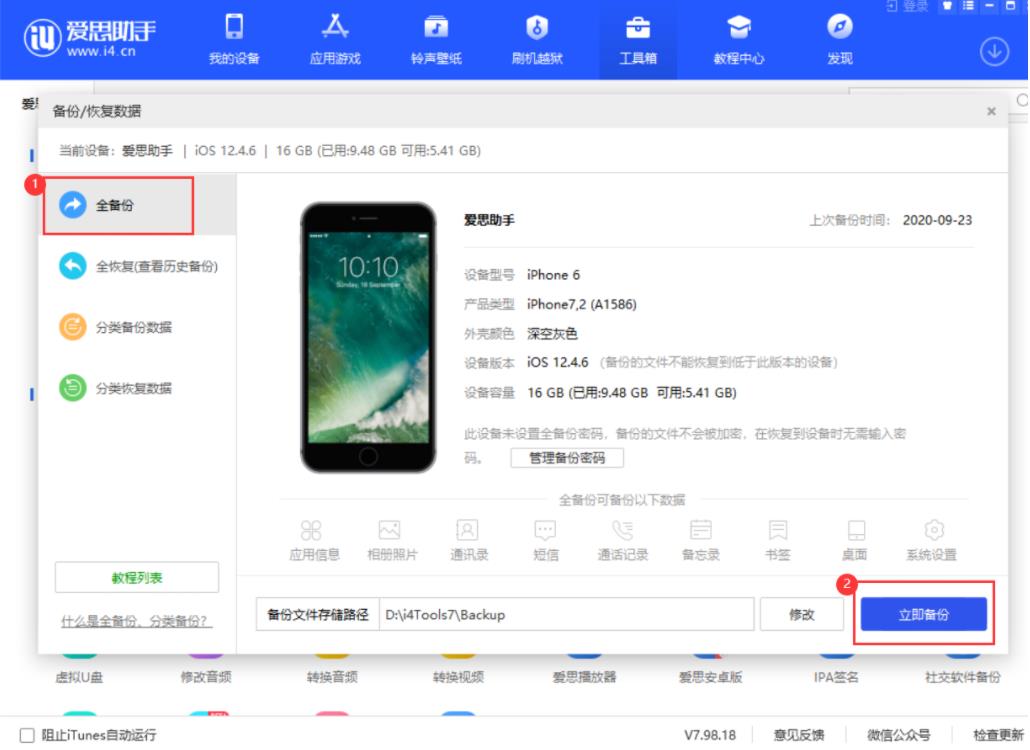This screenshot has width=1030, height=750.
Task: Select 全备份 in the left sidebar
Action: [115, 205]
